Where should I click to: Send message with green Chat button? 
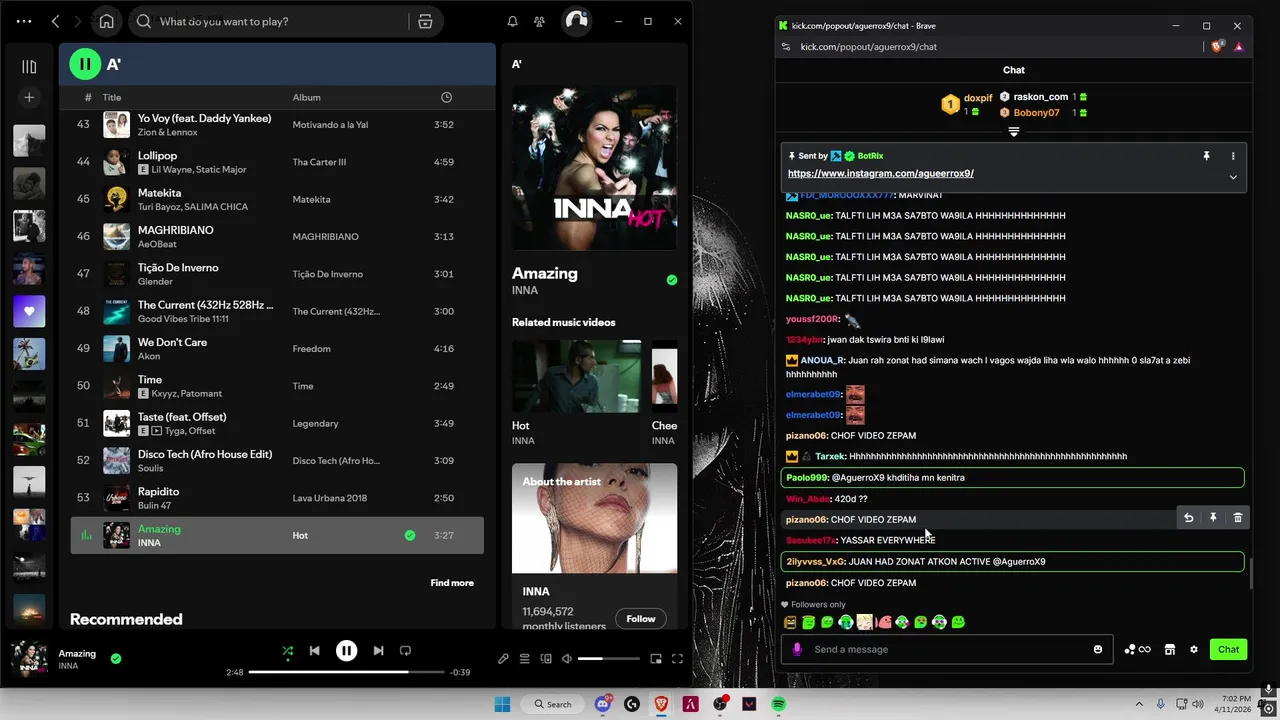tap(1229, 649)
